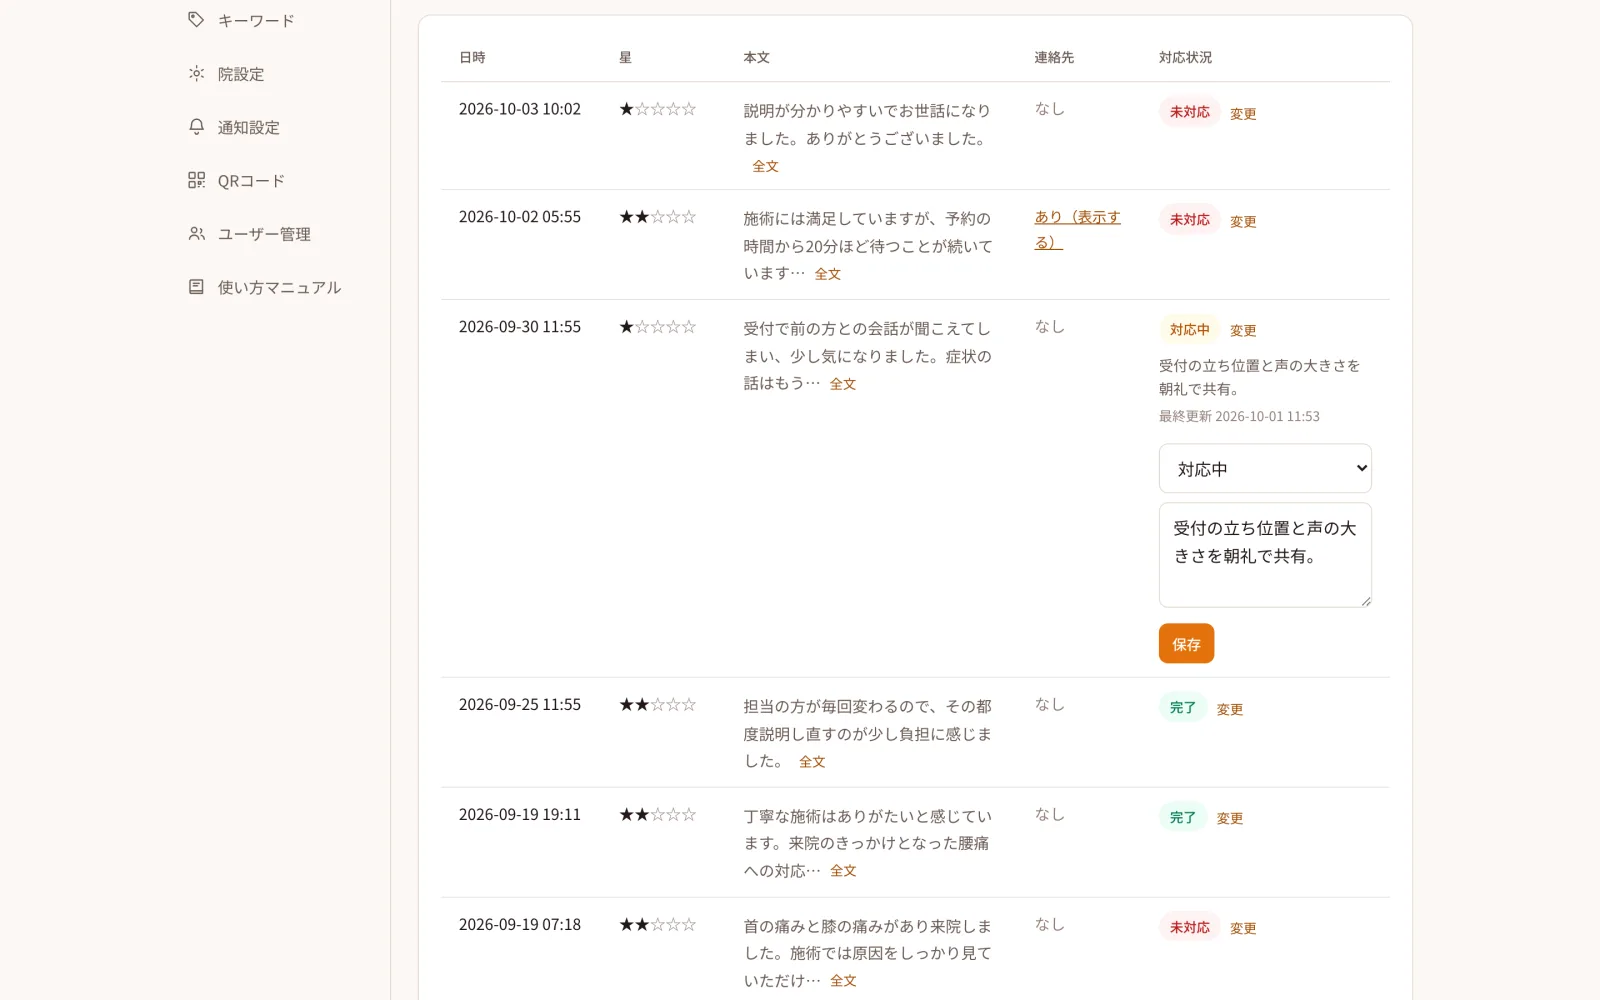The image size is (1600, 1000).
Task: Click the date 2026-10-02 05:55
Action: coord(520,217)
